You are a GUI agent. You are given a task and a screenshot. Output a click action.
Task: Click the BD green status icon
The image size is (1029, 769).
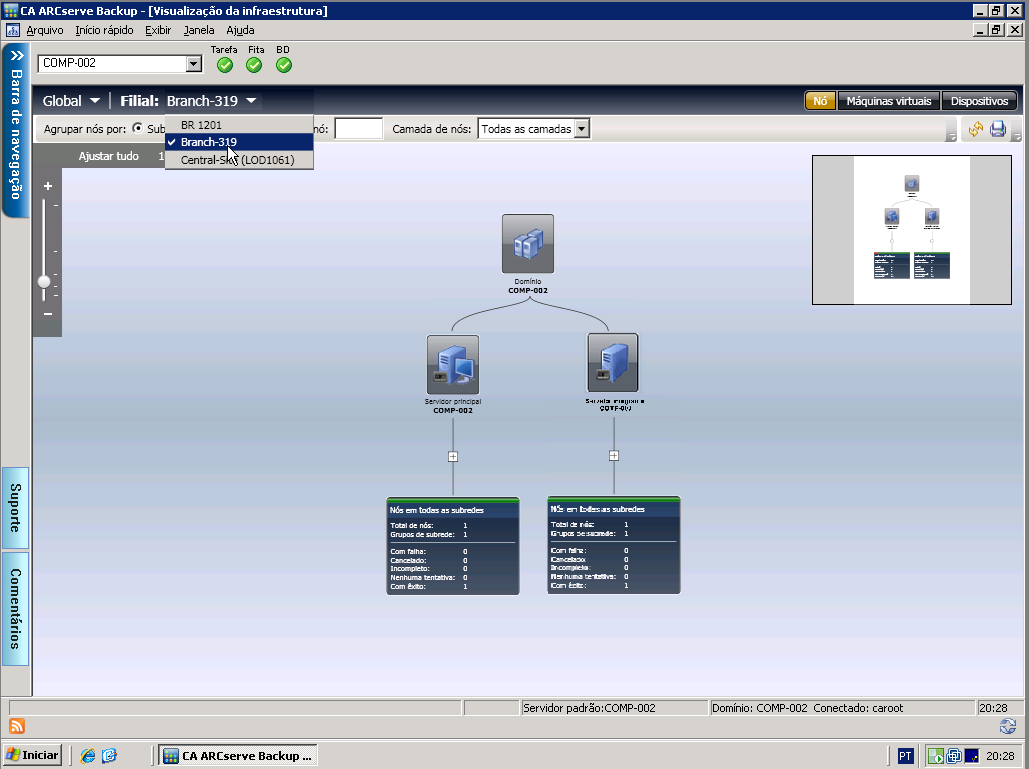click(x=284, y=65)
